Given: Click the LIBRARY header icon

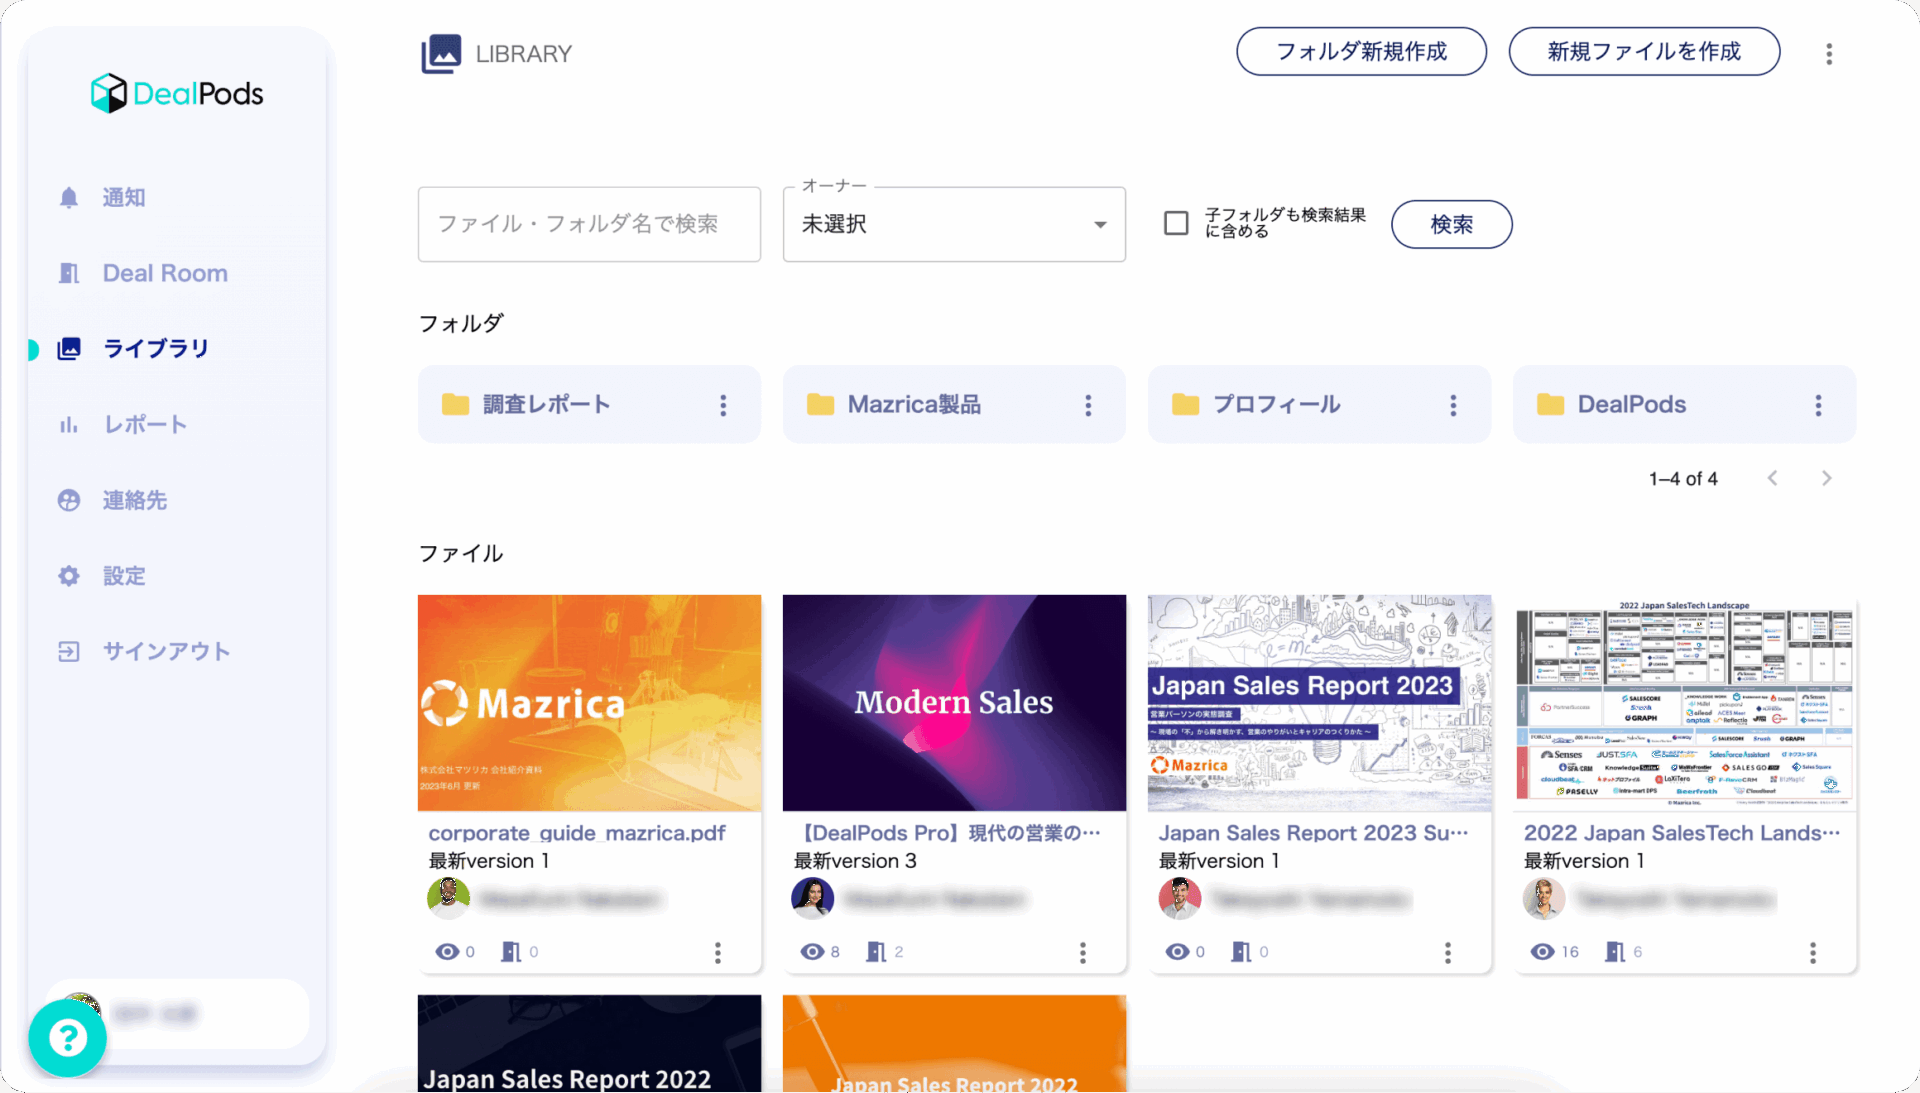Looking at the screenshot, I should pyautogui.click(x=441, y=54).
